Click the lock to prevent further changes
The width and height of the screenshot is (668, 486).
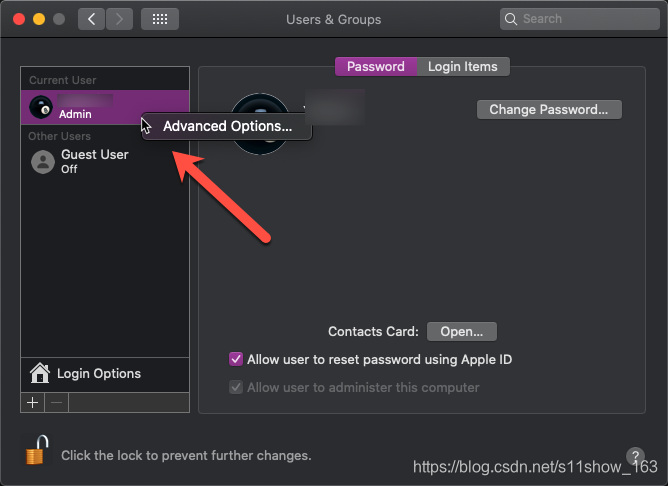click(37, 450)
